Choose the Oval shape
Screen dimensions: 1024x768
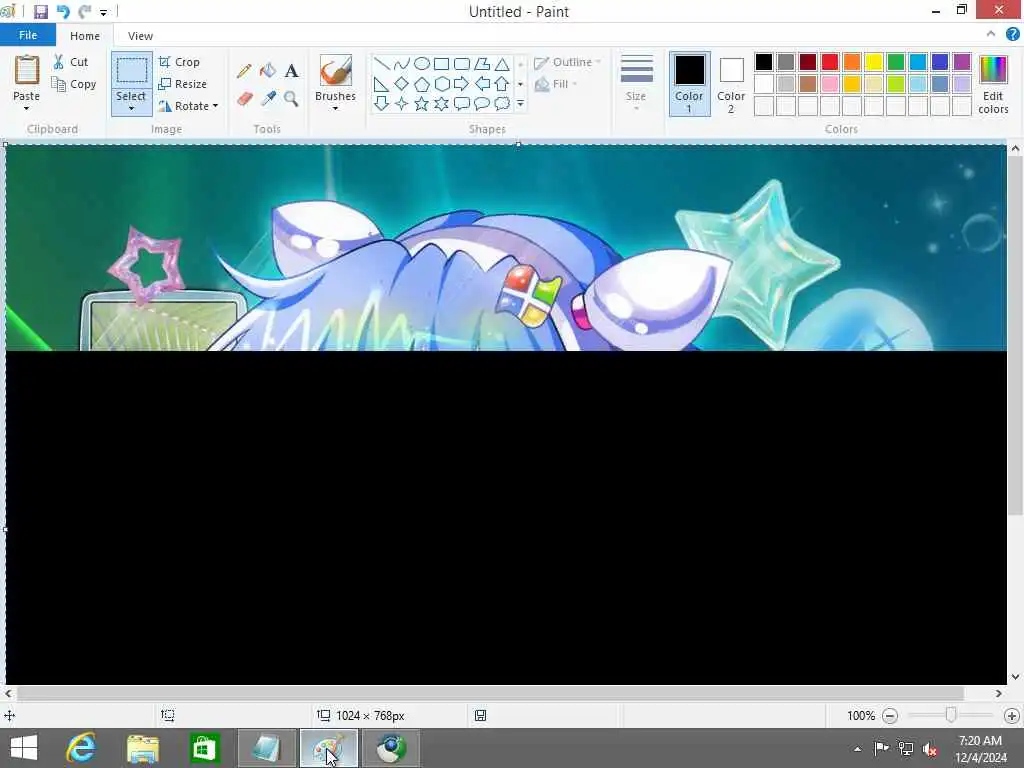click(x=422, y=63)
